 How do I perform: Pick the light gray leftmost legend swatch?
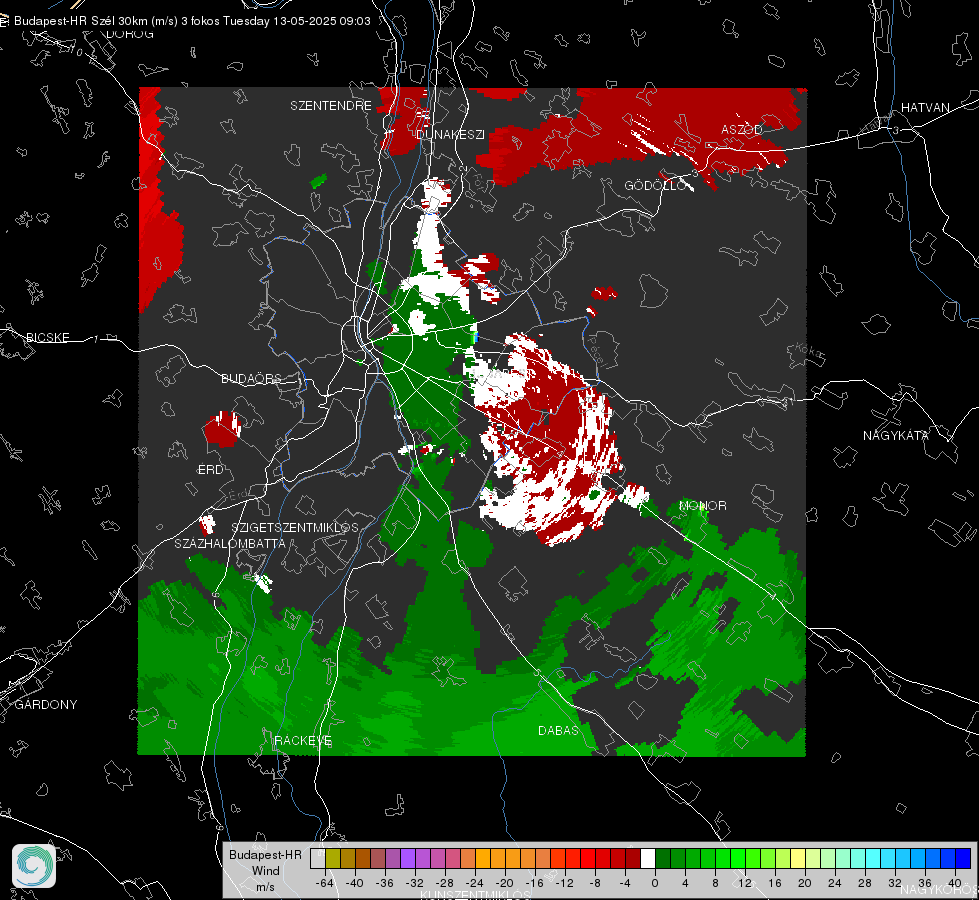[318, 858]
